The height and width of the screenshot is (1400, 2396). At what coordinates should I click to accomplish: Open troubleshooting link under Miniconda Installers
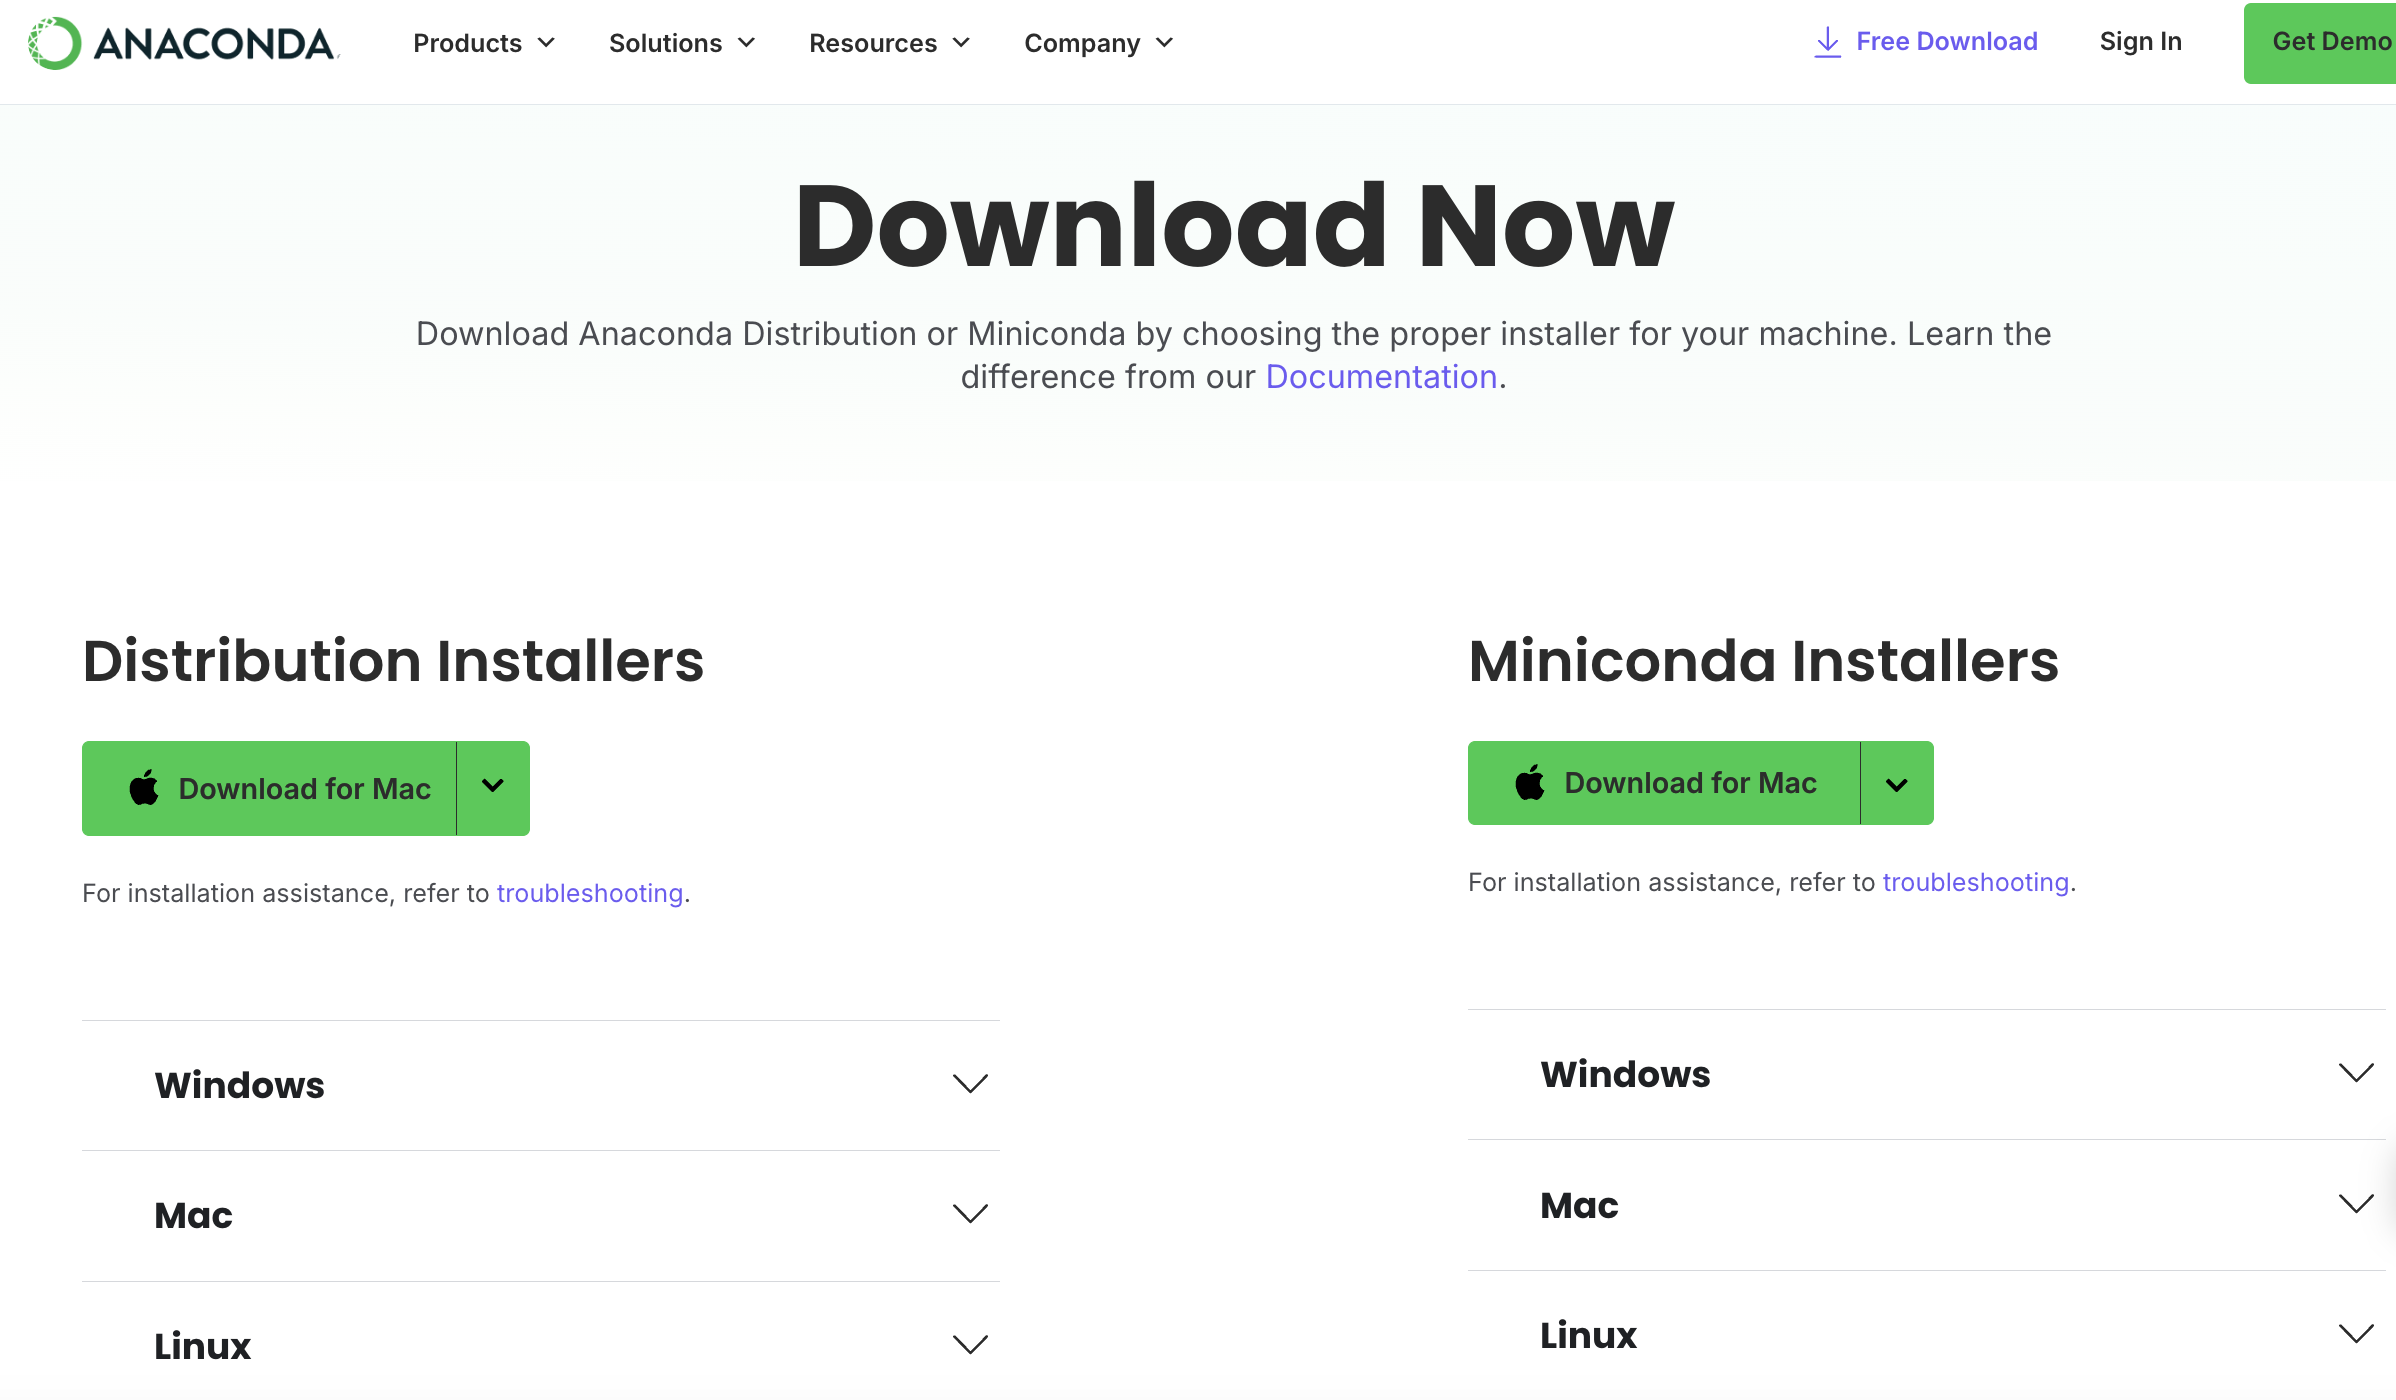[1976, 882]
